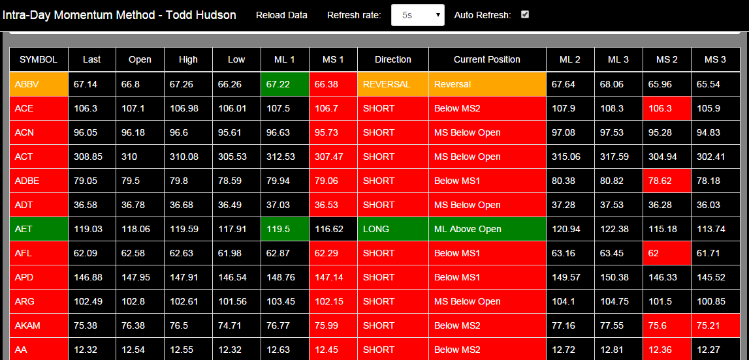
Task: Click AA's MS 2 value 12.36
Action: (x=667, y=350)
